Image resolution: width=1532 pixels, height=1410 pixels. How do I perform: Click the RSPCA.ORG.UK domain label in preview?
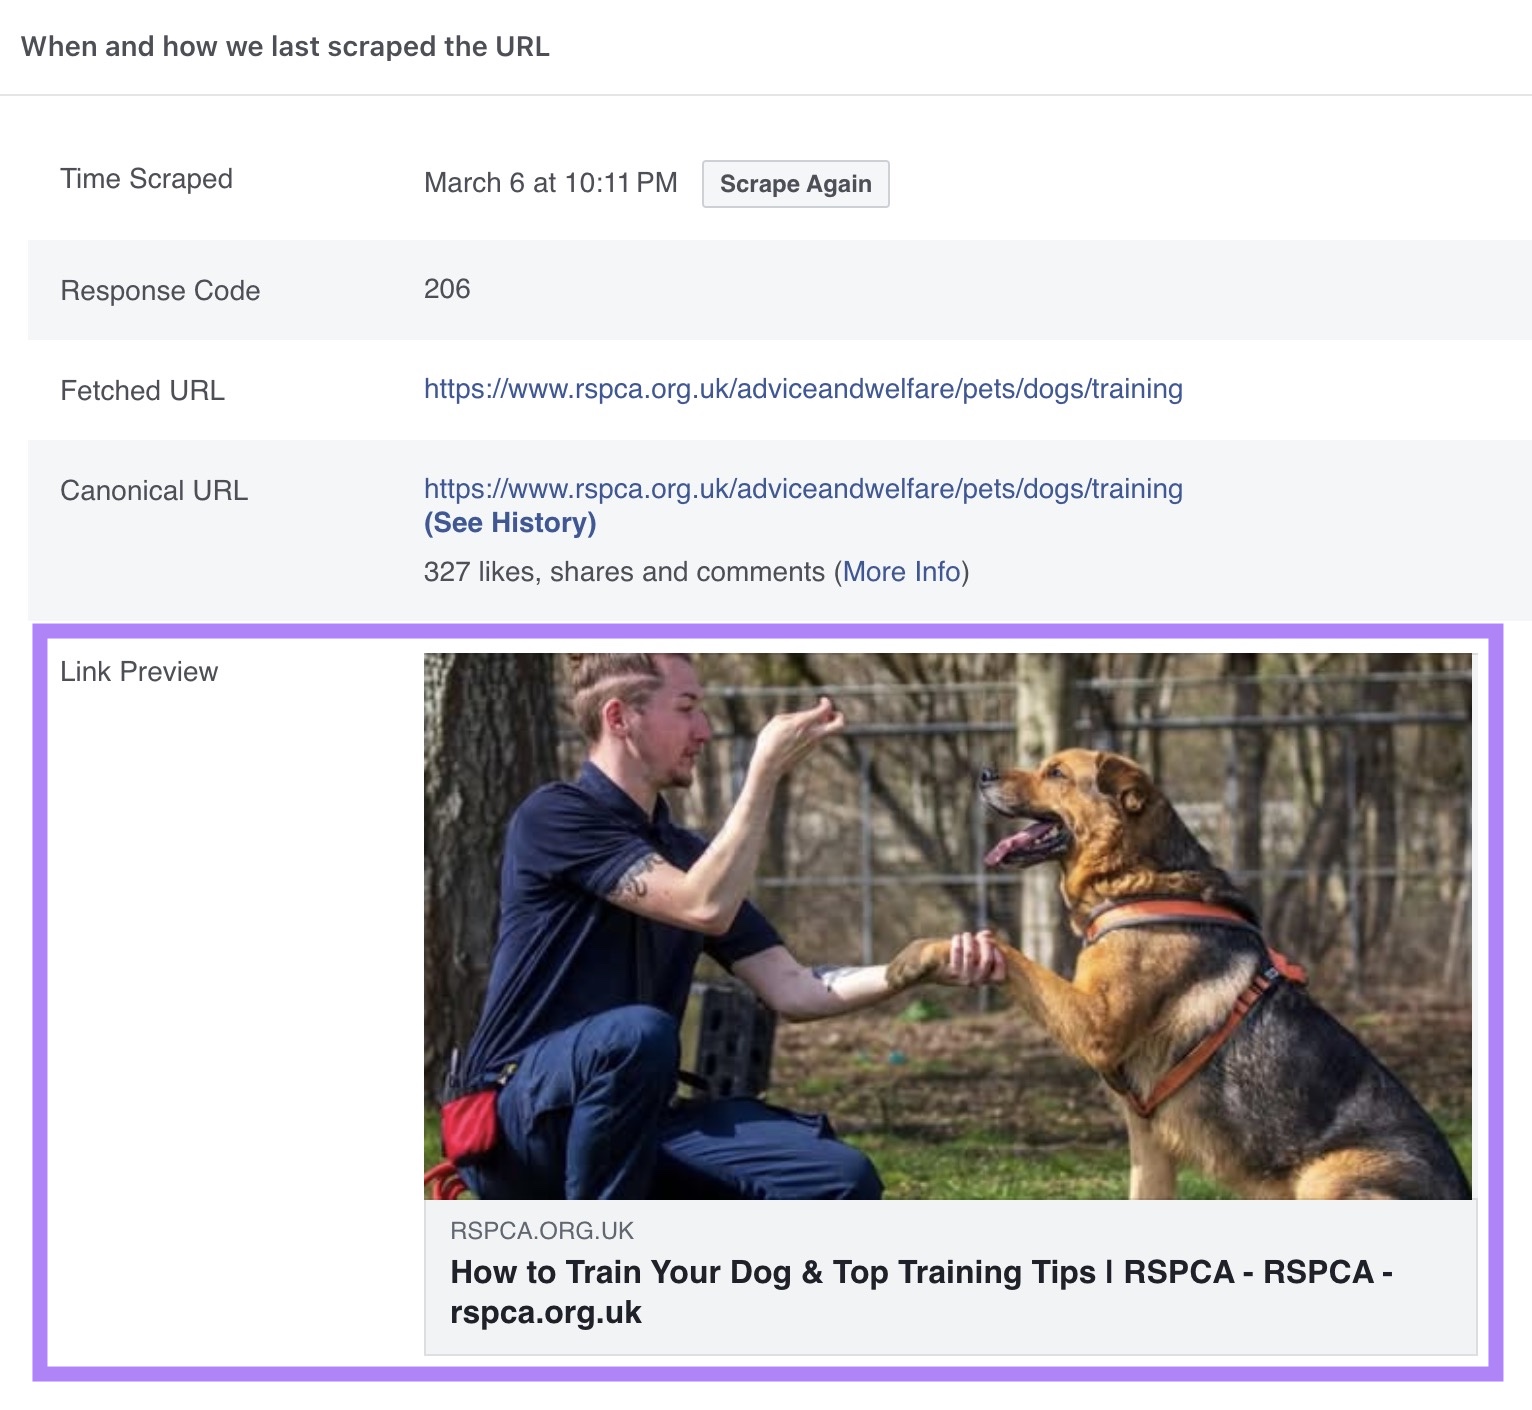(542, 1231)
